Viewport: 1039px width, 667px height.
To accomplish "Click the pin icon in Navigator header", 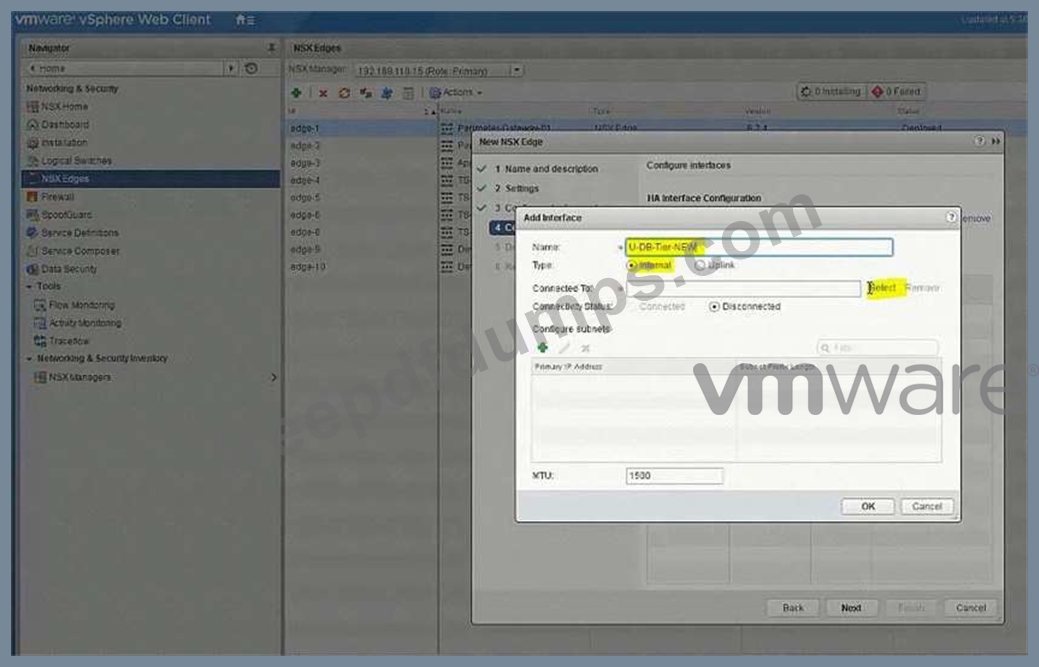I will 271,48.
